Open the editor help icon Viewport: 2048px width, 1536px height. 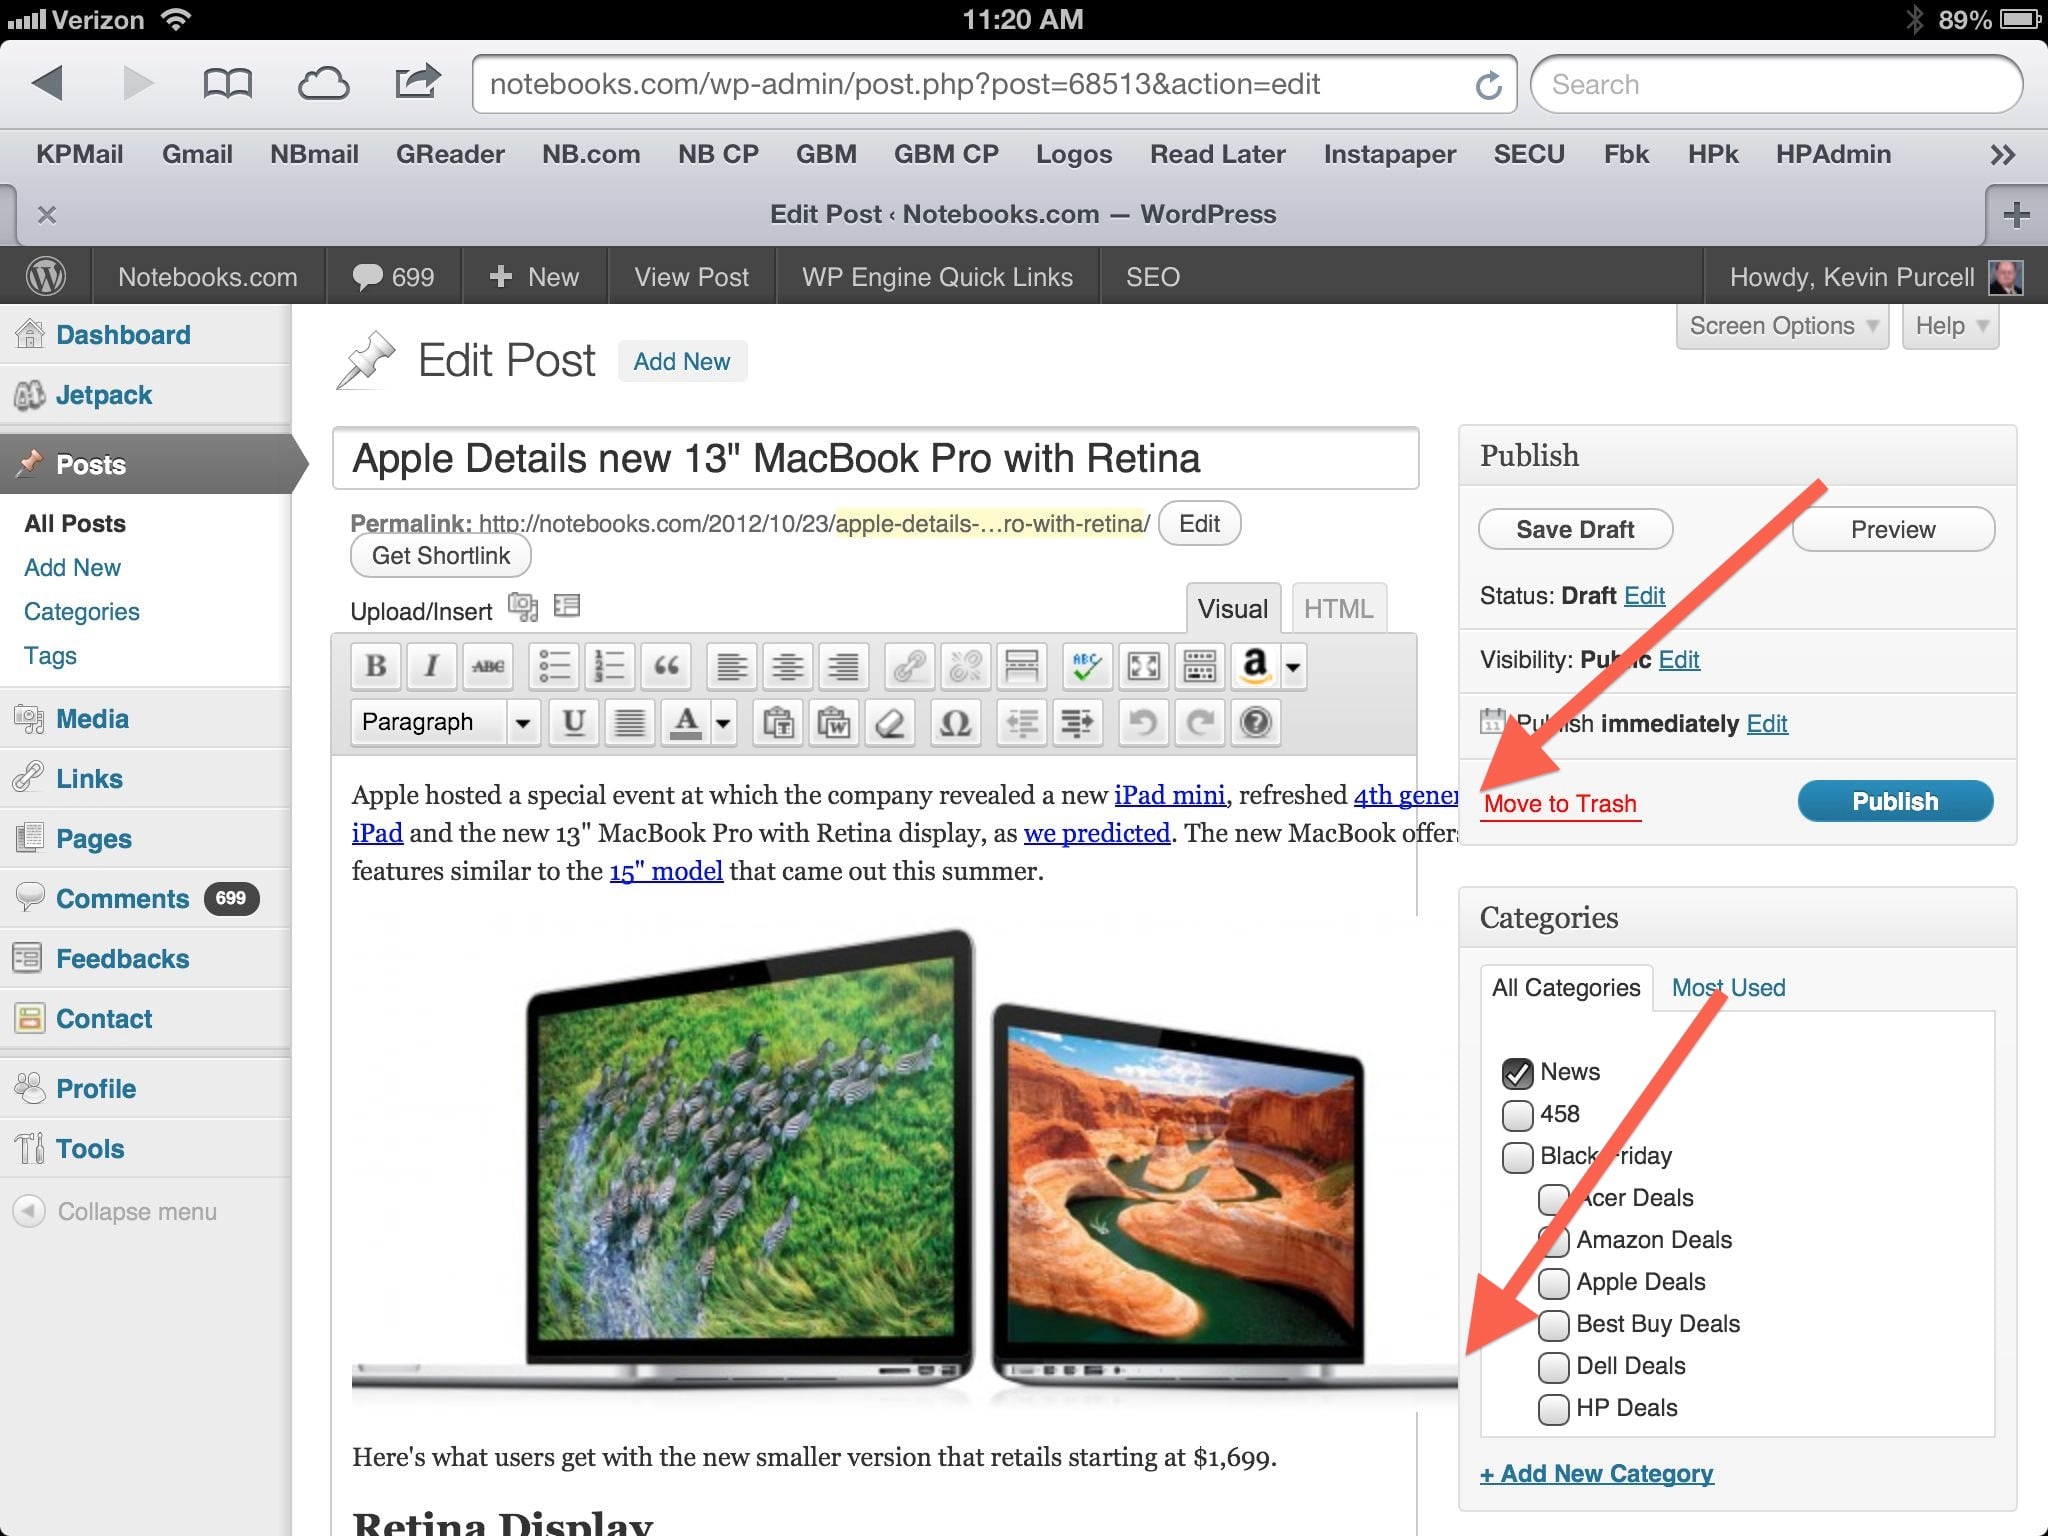[1256, 722]
